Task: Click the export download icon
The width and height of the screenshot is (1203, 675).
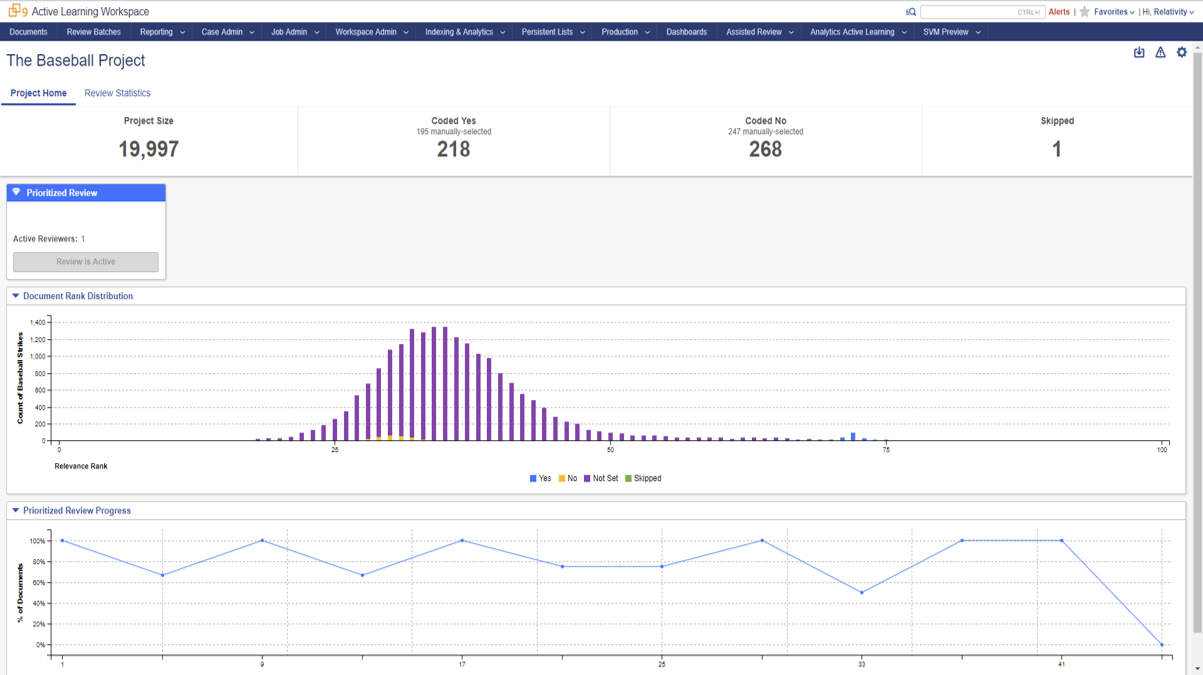Action: [1139, 52]
